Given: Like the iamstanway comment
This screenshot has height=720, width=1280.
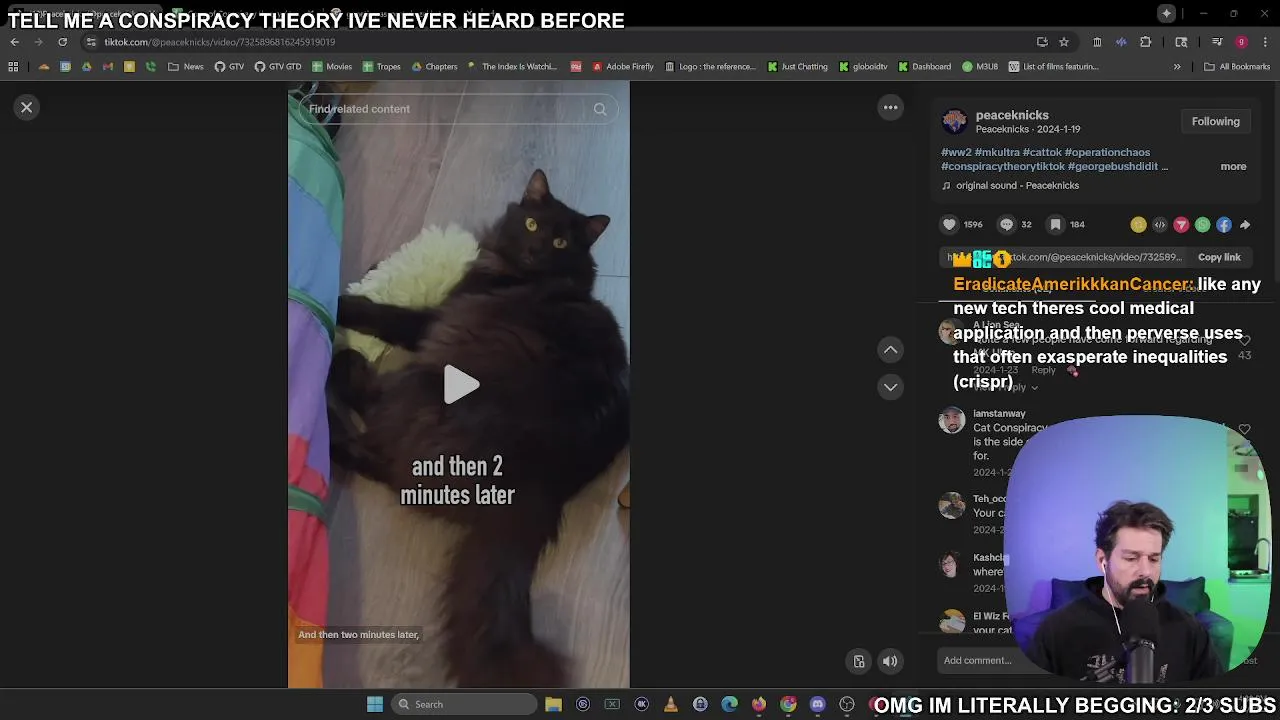Looking at the screenshot, I should tap(1244, 429).
